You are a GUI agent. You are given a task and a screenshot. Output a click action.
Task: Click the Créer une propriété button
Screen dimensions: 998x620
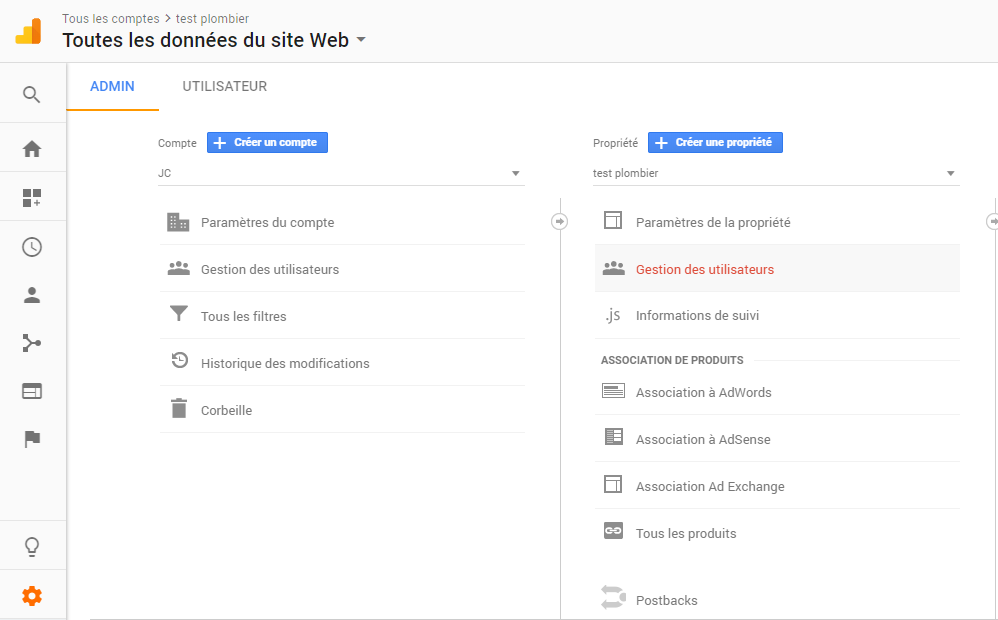715,143
